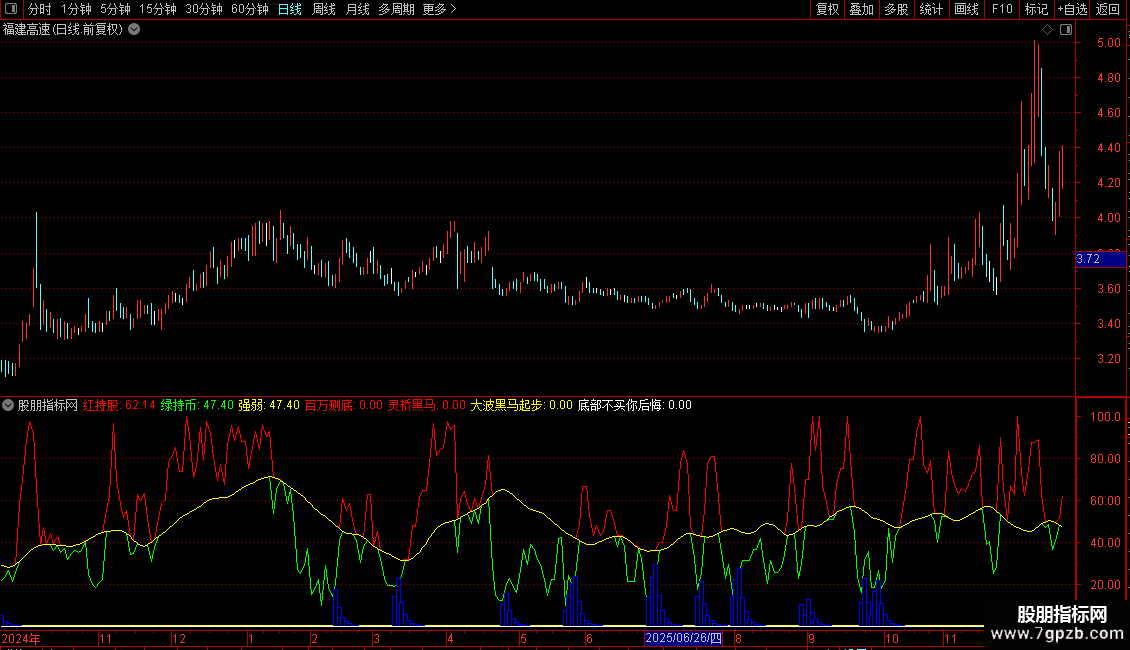
Task: Click the 复权 adjustment button
Action: coord(827,9)
